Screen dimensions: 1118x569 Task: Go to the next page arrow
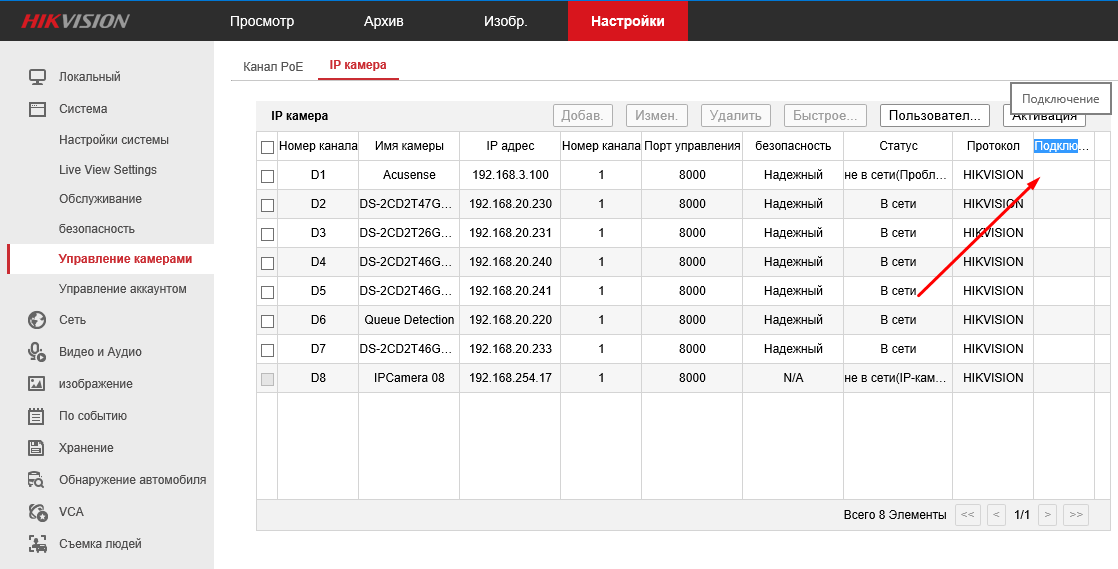pyautogui.click(x=1047, y=515)
